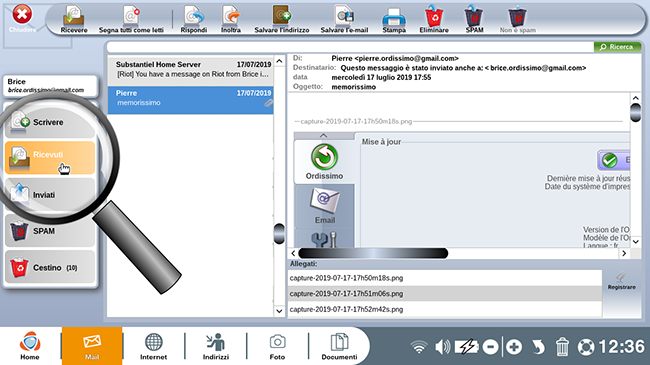Viewport: 650px width, 365px height.
Task: Click the search input field
Action: coord(350,47)
